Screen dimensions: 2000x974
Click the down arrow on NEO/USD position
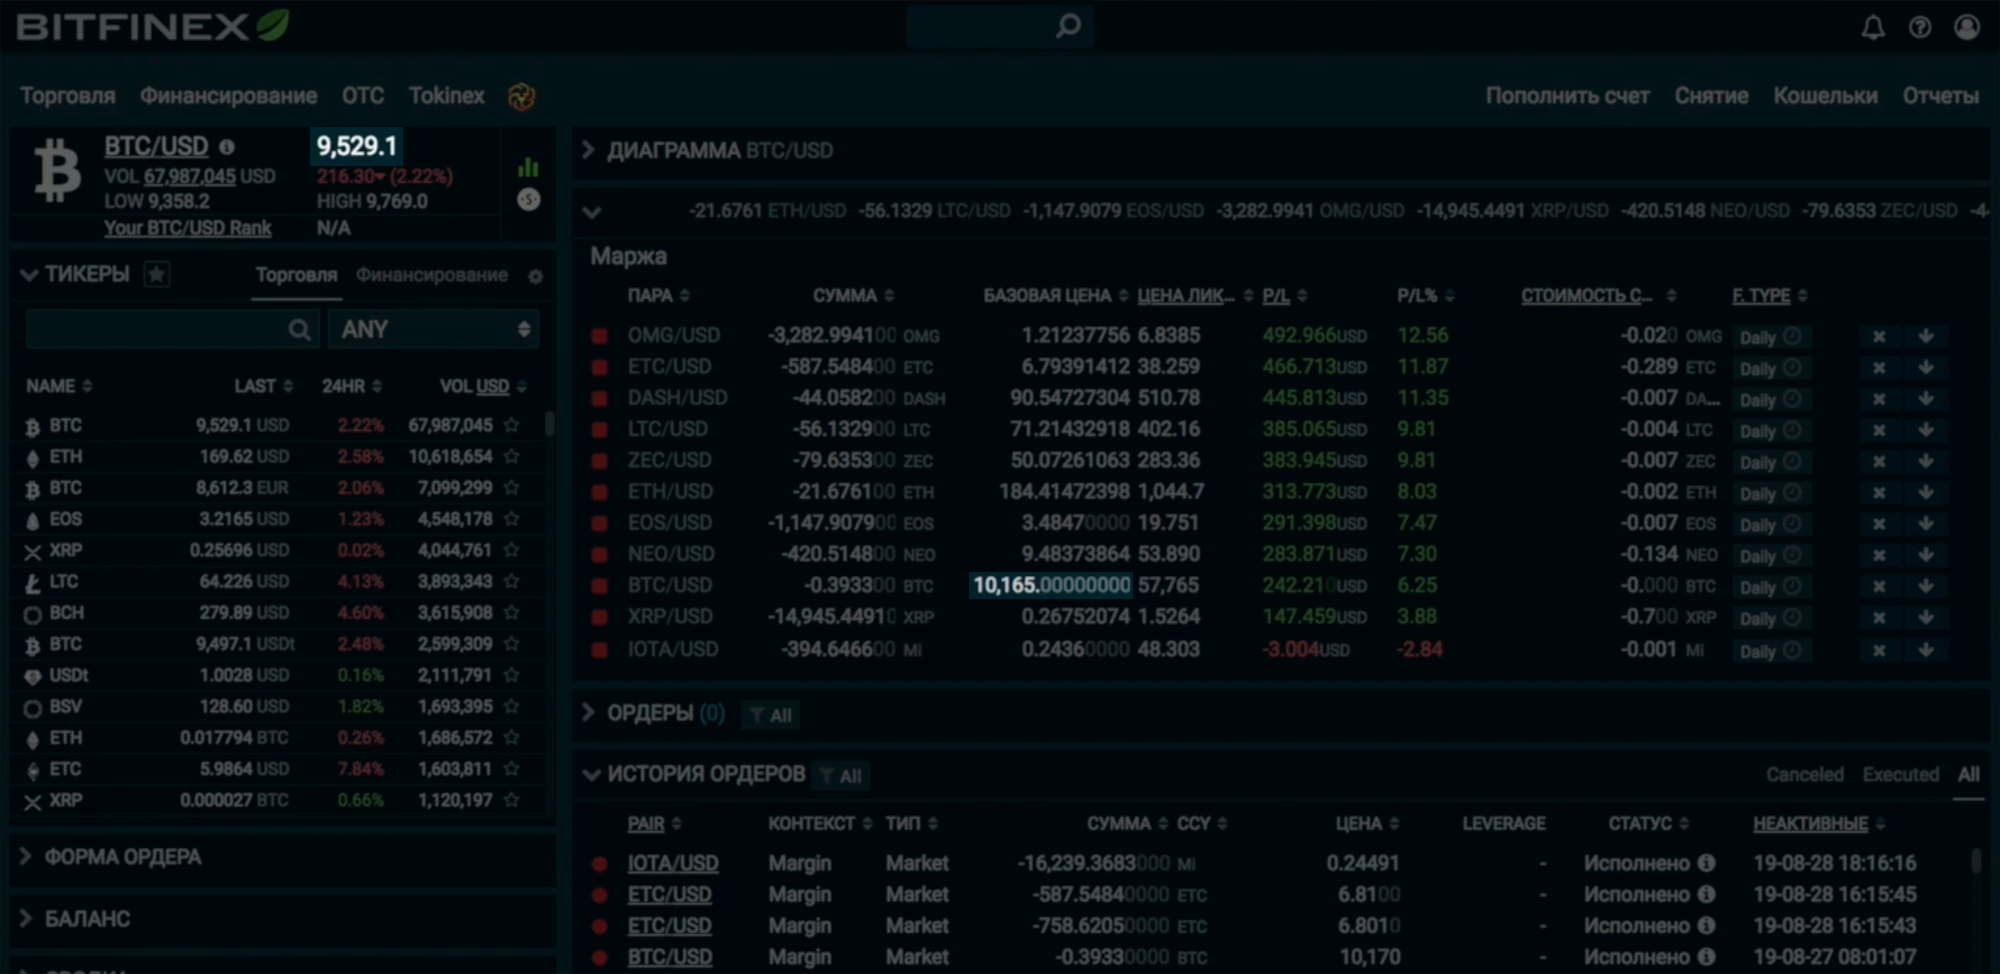pyautogui.click(x=1926, y=554)
